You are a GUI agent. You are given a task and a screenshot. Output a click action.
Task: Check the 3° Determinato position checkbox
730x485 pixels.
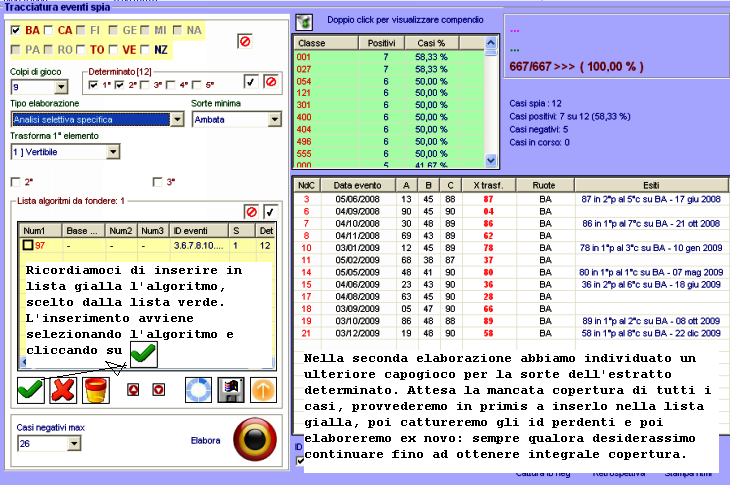[x=145, y=85]
